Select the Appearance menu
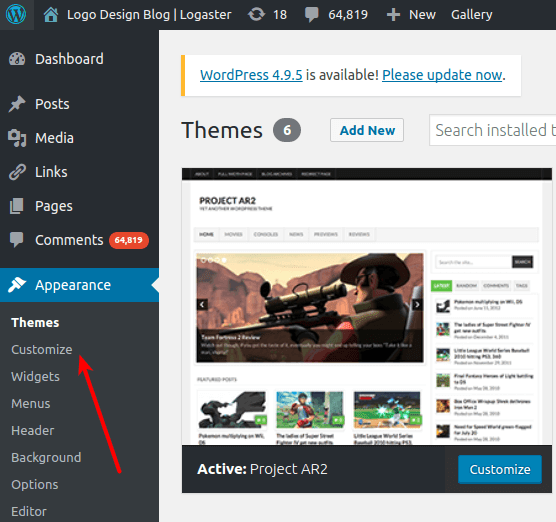This screenshot has width=556, height=522. coord(79,285)
